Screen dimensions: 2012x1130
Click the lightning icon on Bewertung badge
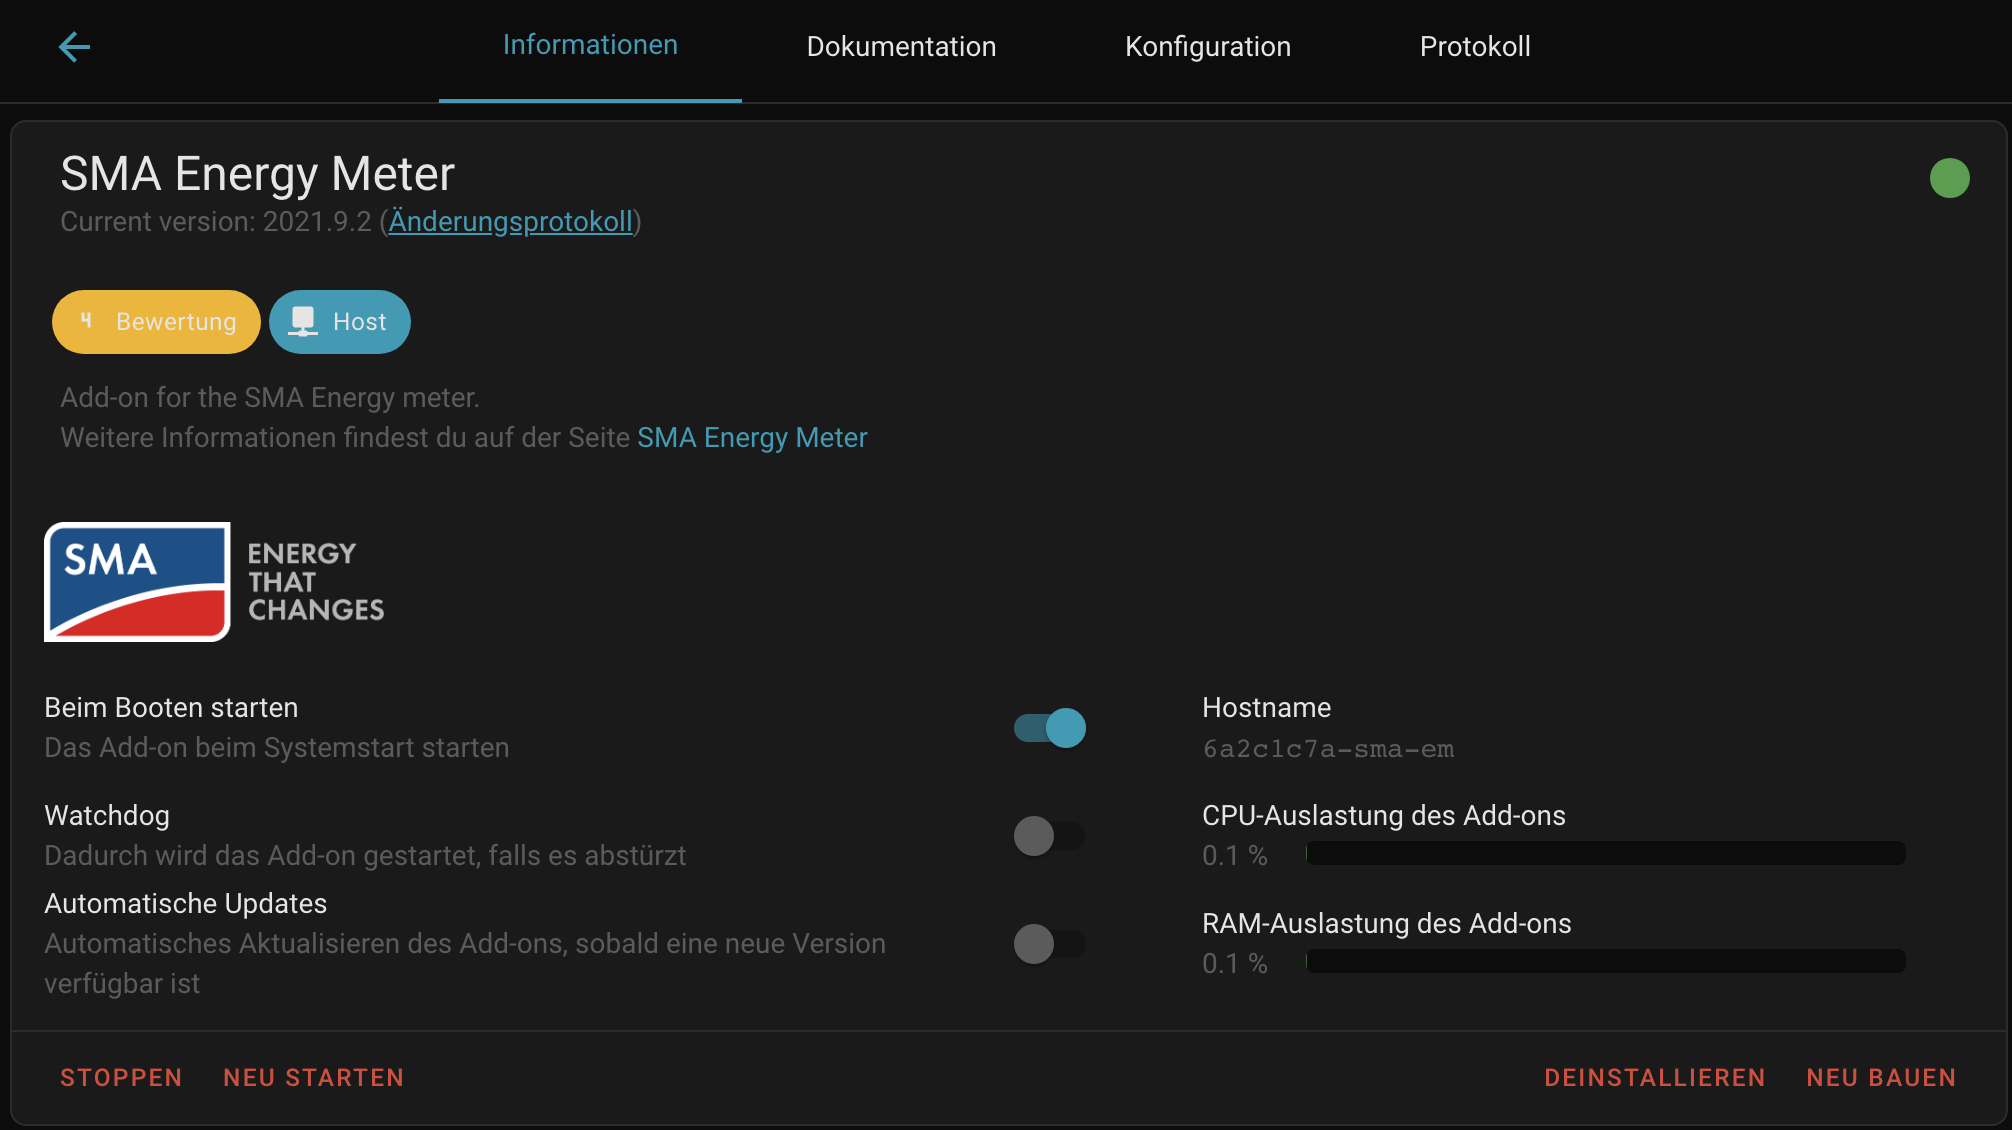pos(88,321)
